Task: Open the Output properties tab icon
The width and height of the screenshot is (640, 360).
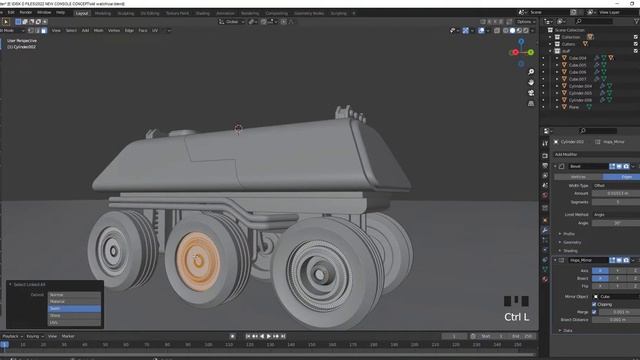Action: (x=545, y=166)
